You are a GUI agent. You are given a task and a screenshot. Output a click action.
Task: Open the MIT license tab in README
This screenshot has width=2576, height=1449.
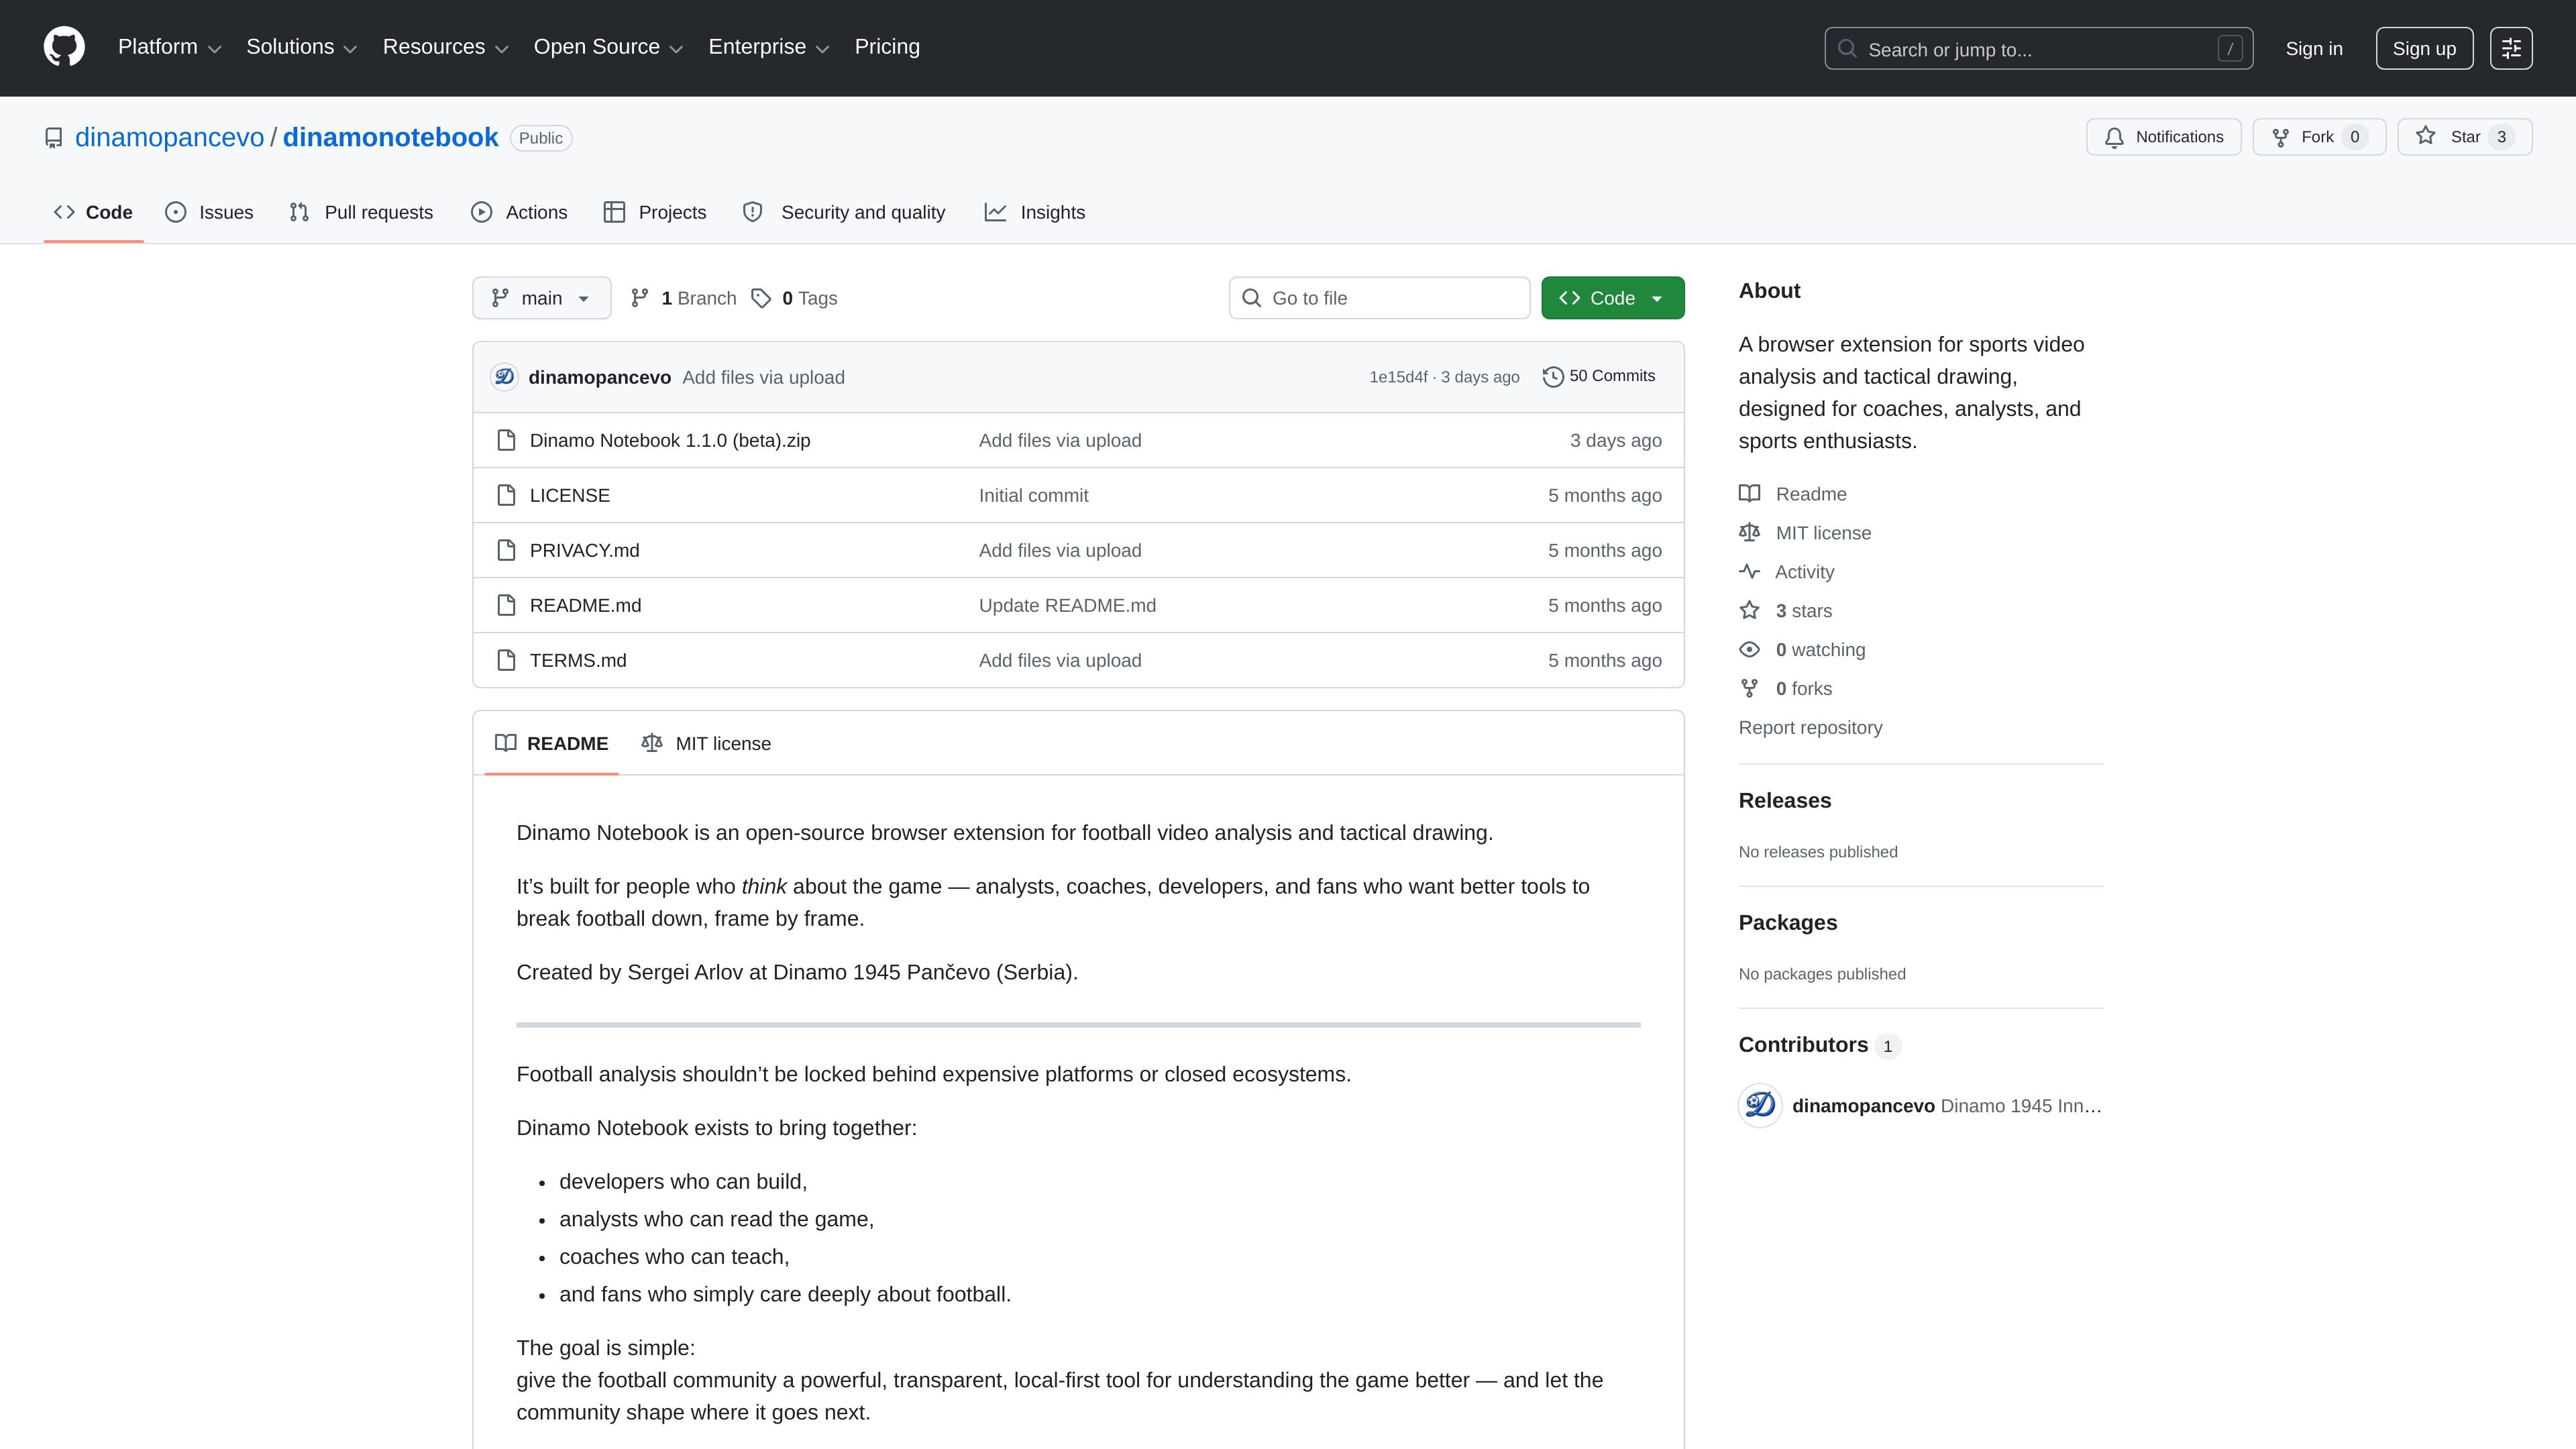[706, 743]
